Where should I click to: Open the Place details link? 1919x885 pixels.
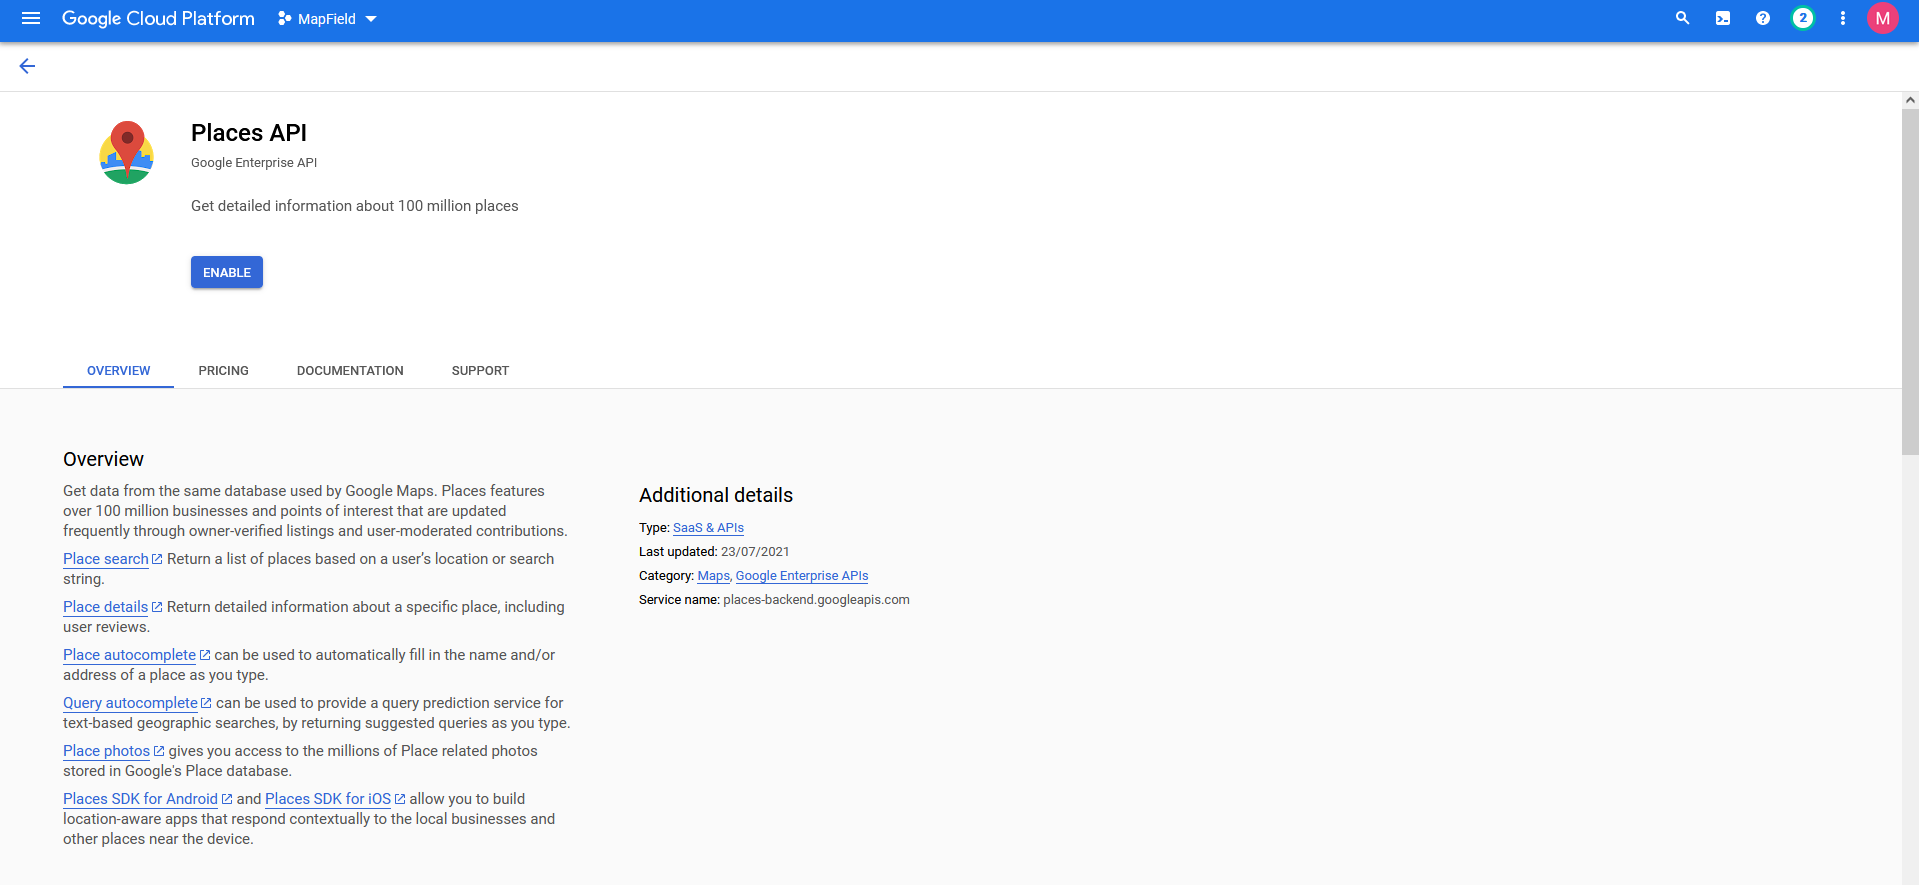106,607
